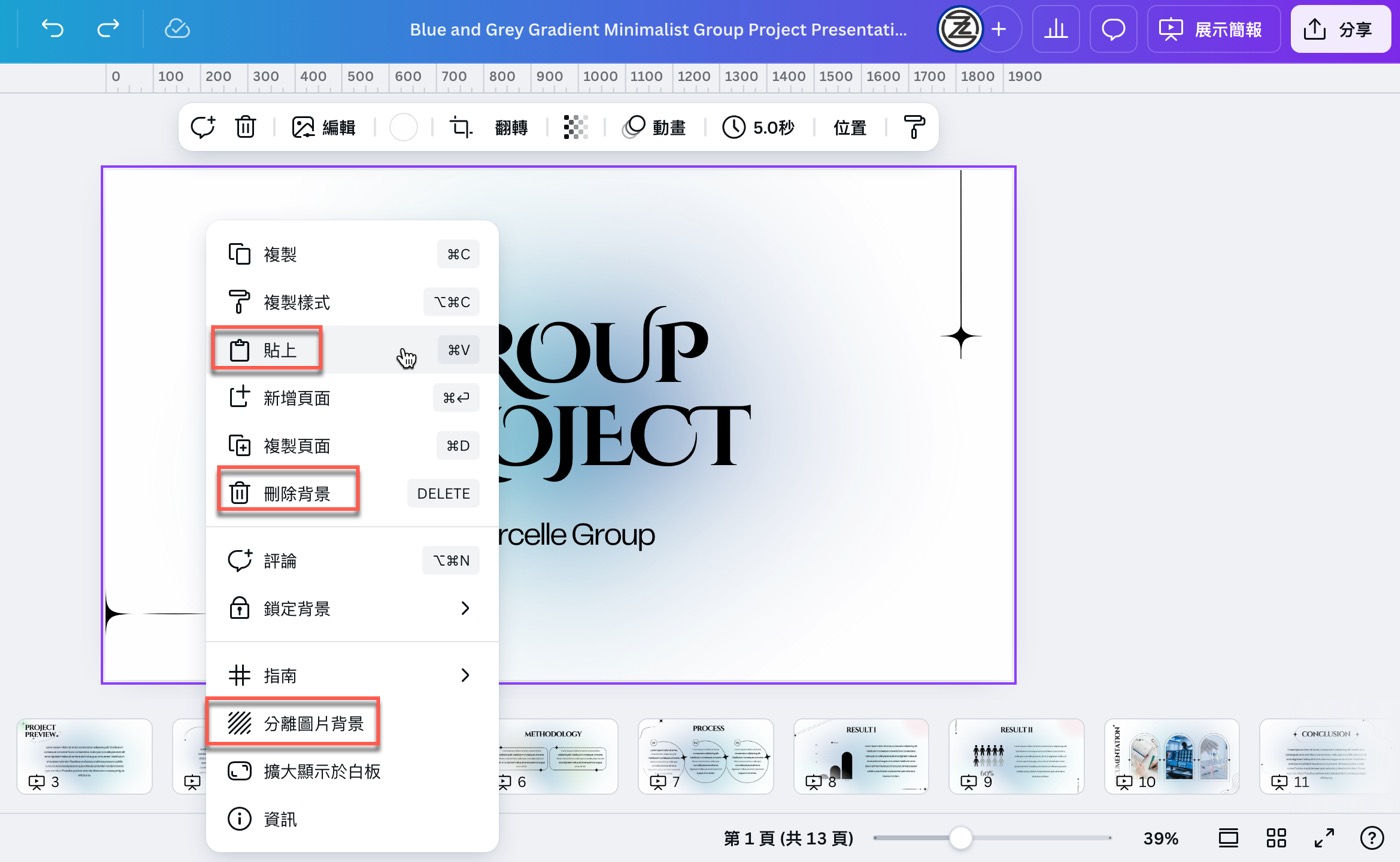
Task: Choose 分離圖片背景 menu entry
Action: (x=352, y=723)
